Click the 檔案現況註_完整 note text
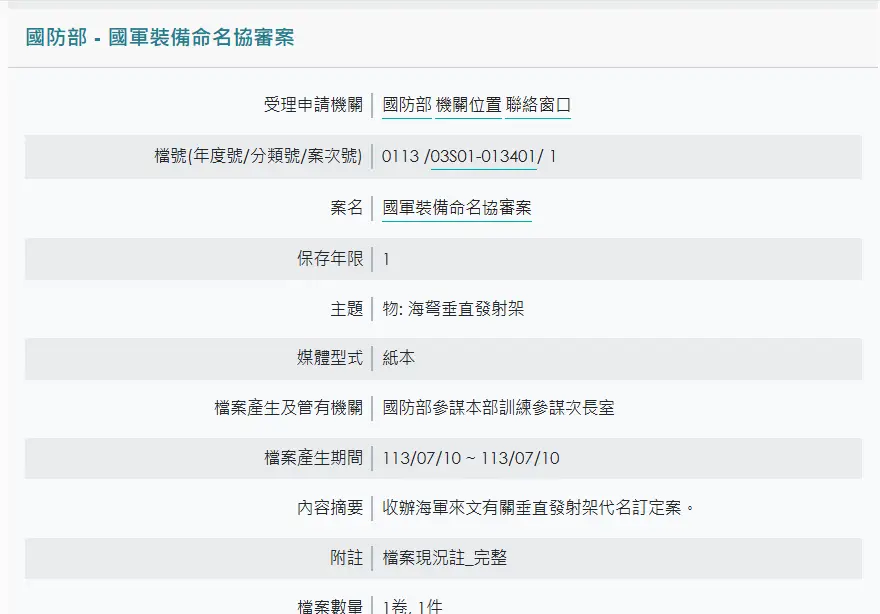Viewport: 880px width, 614px height. 445,558
